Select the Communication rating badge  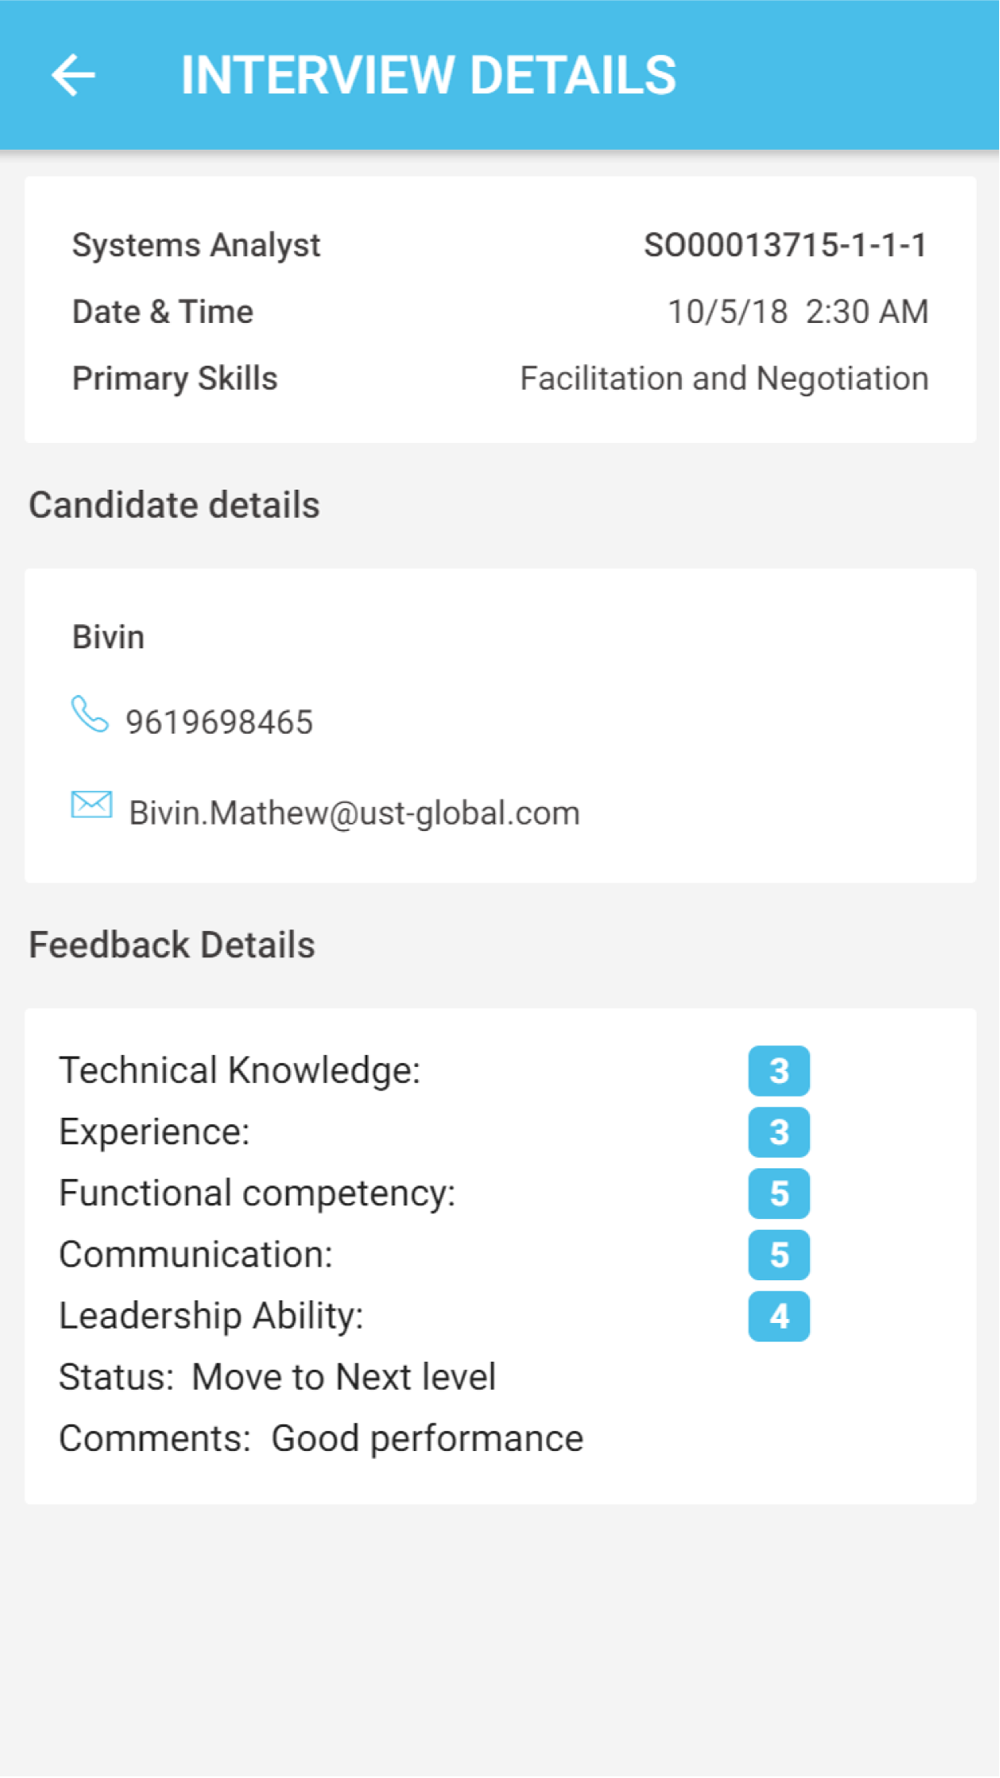tap(779, 1255)
